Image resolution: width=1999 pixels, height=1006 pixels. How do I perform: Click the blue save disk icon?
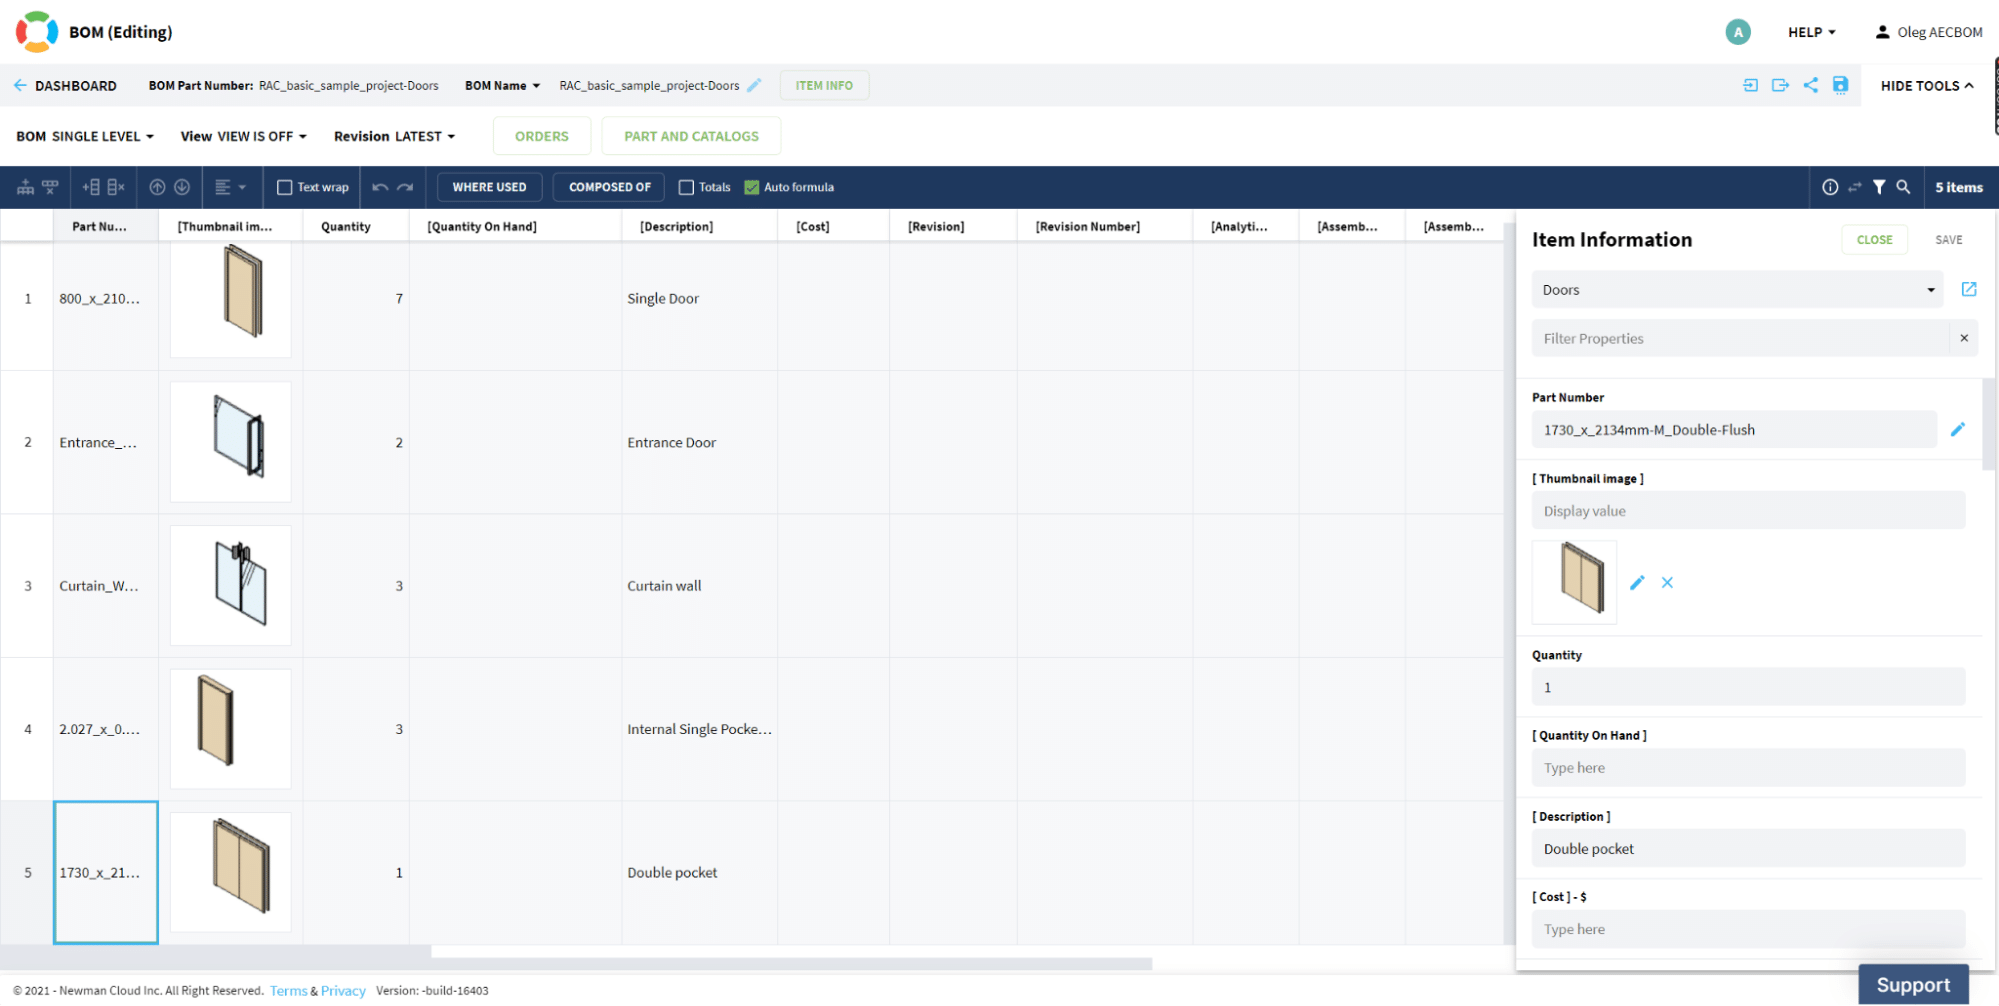pos(1840,85)
